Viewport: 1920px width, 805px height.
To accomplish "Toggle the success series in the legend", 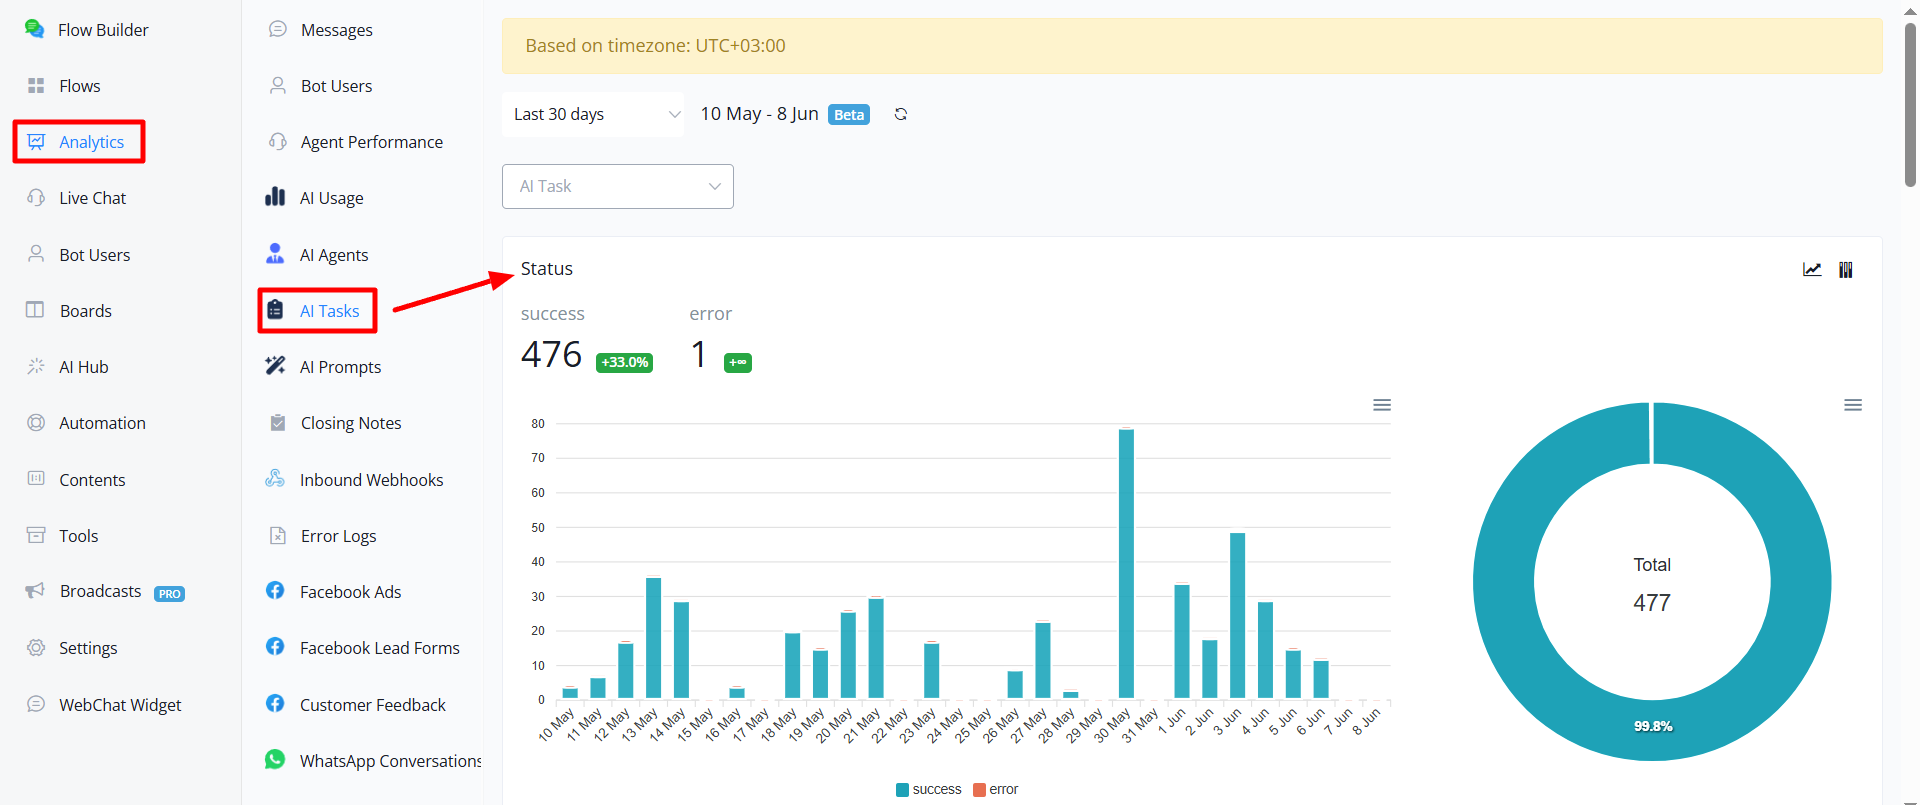I will 929,789.
